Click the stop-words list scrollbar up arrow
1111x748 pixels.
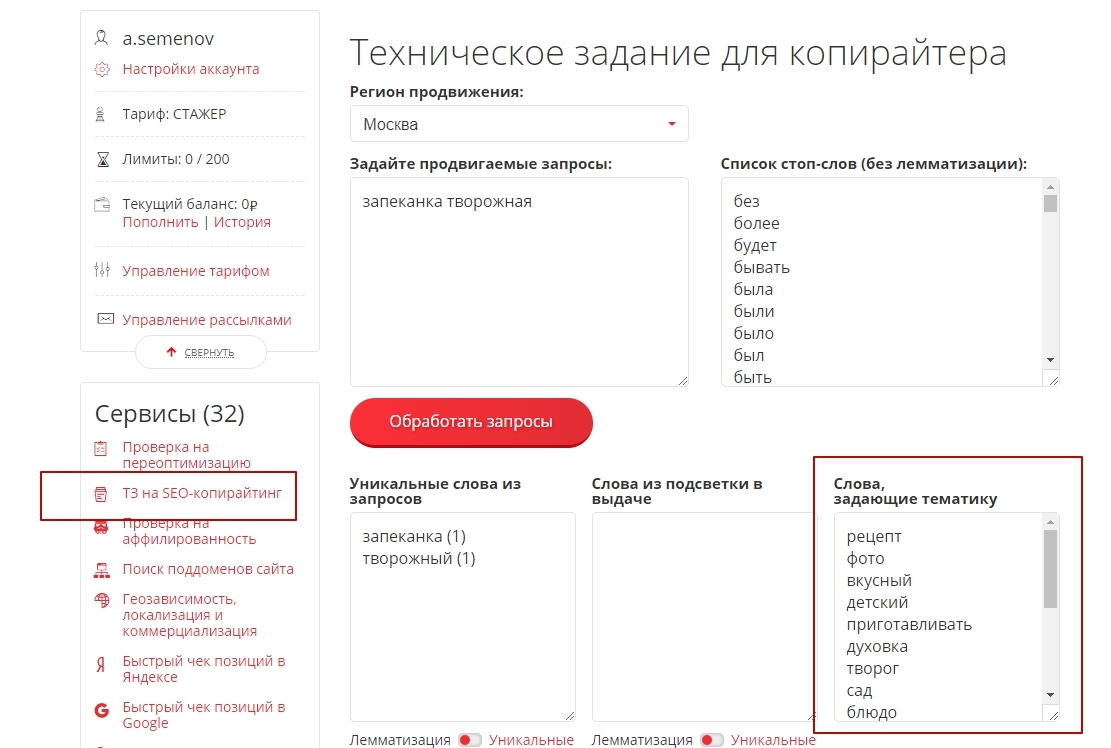click(x=1051, y=186)
